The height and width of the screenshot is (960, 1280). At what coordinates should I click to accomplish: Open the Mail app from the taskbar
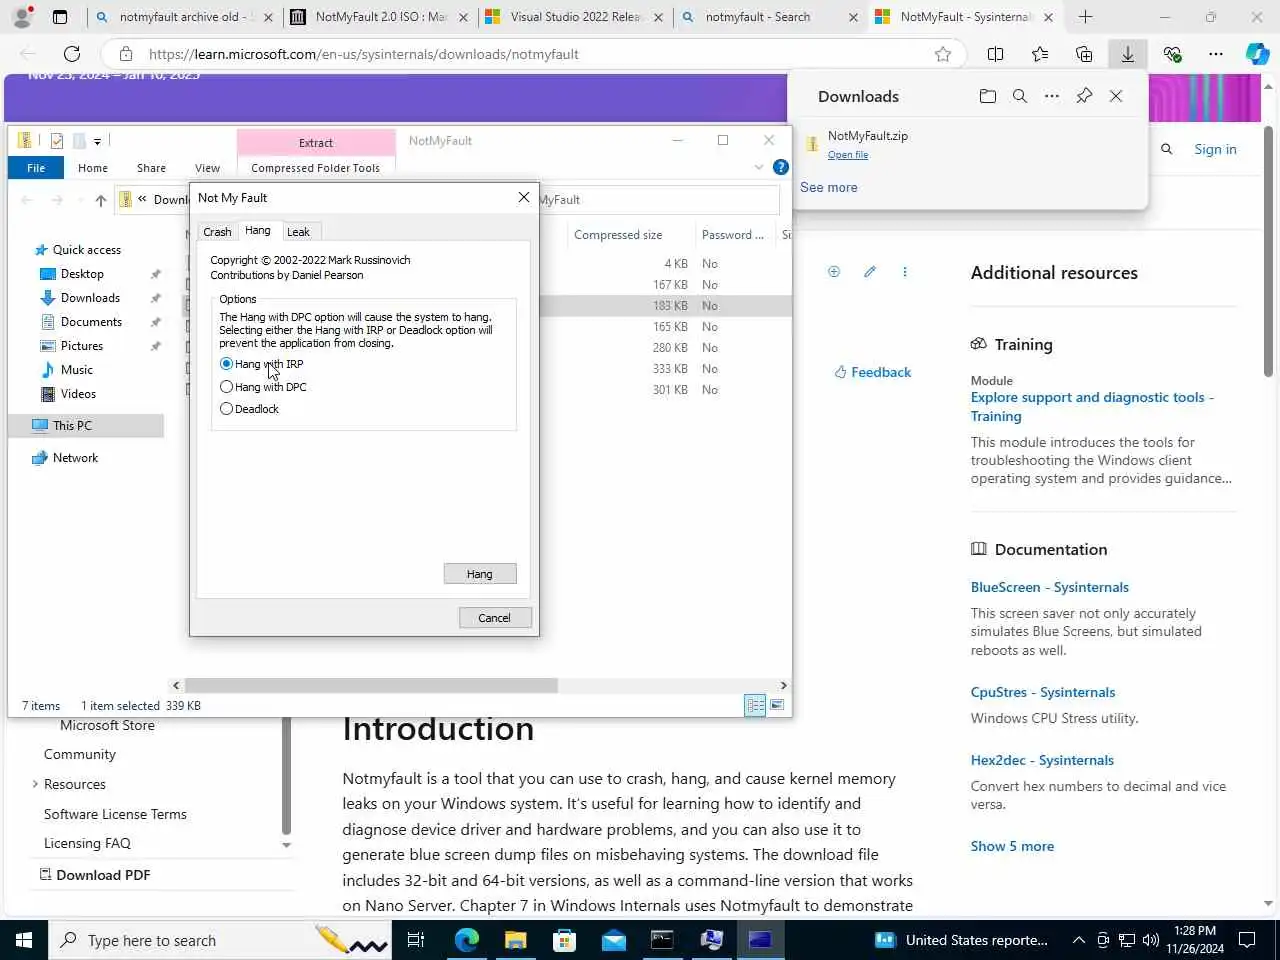(x=614, y=940)
